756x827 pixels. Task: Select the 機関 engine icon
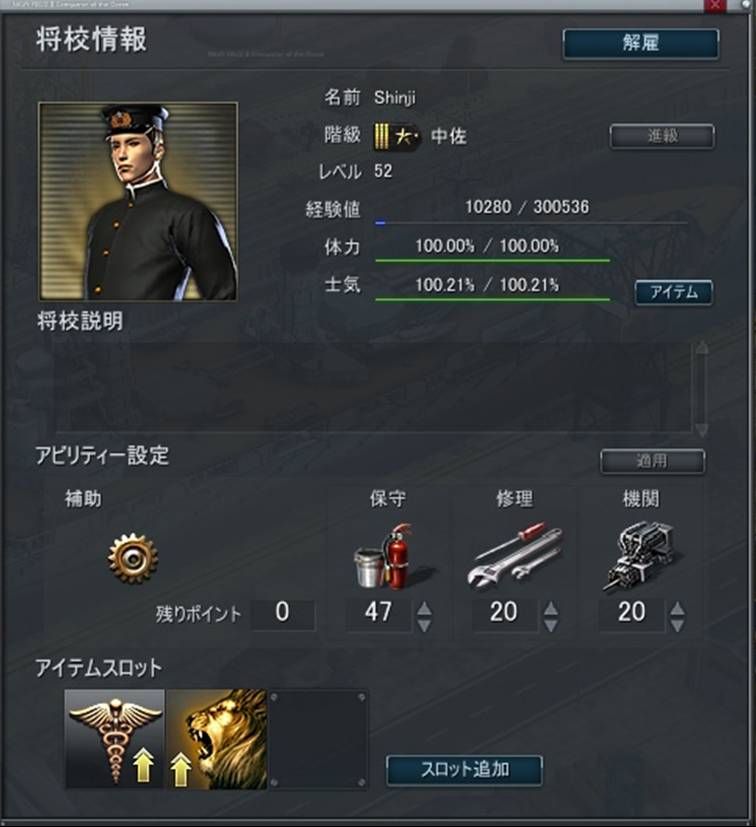(x=641, y=556)
